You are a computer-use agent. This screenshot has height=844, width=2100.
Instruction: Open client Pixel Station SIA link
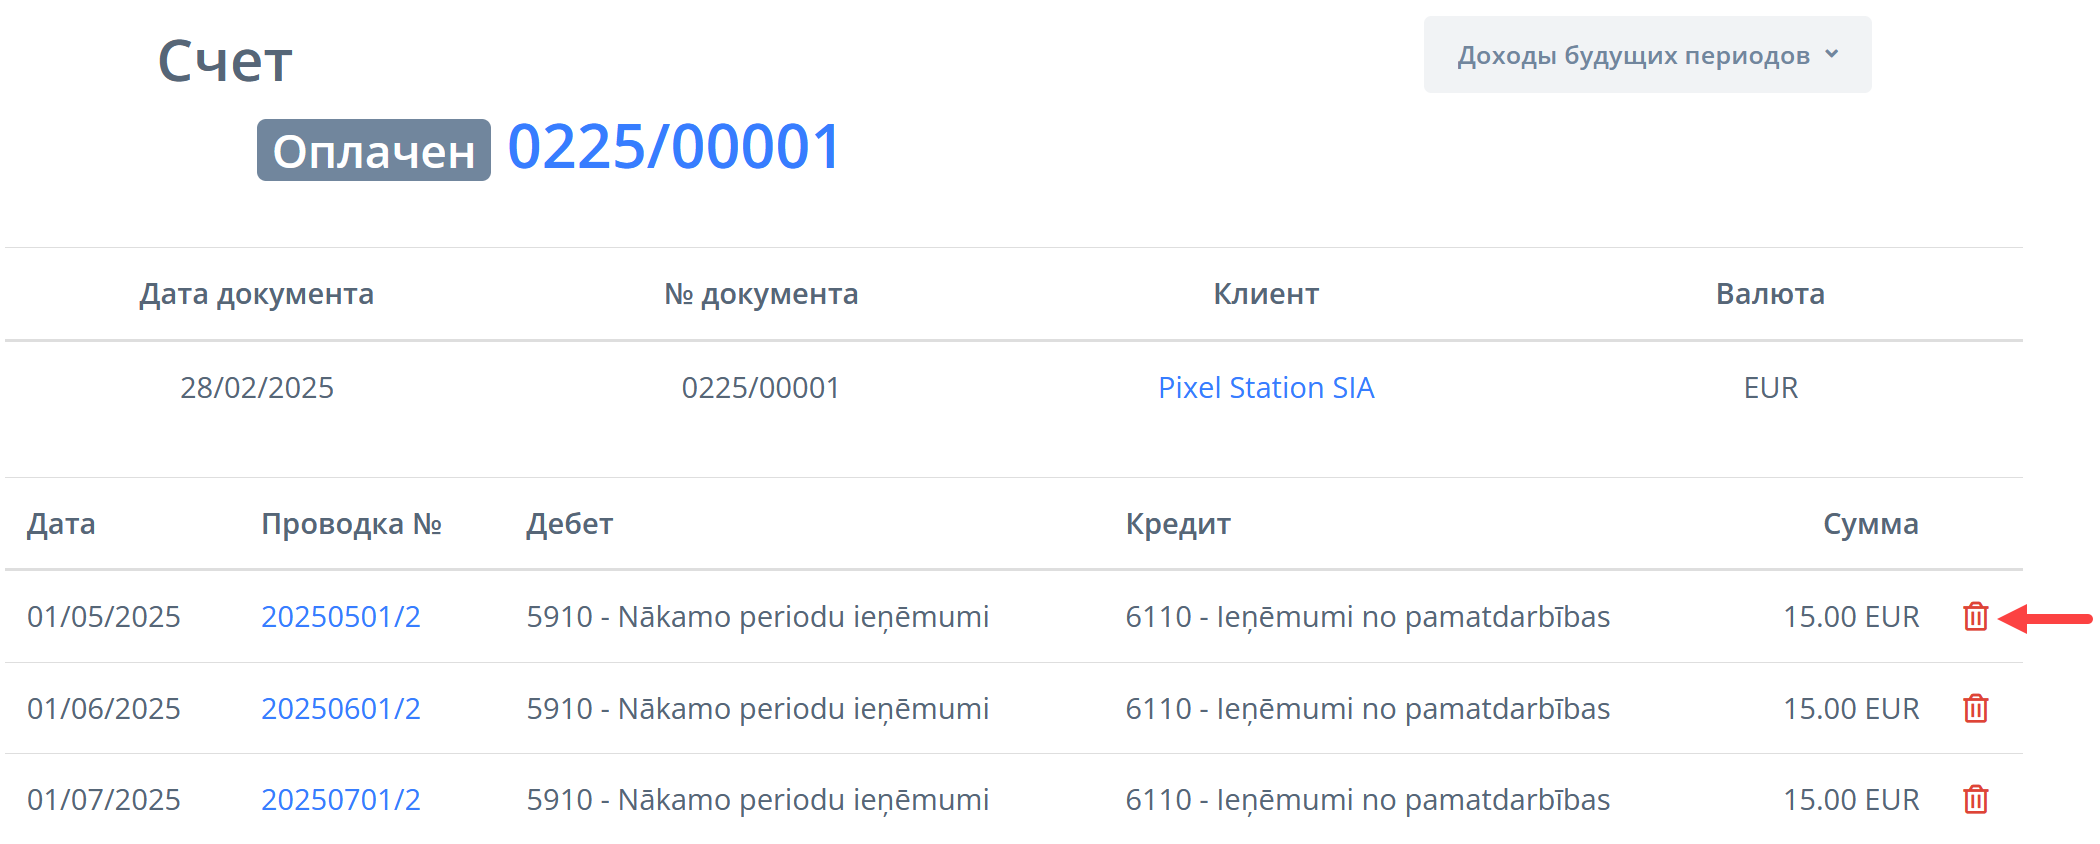coord(1266,388)
